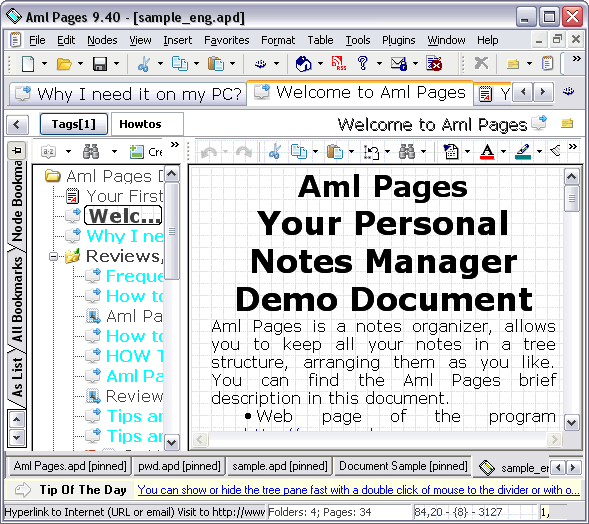Click the RSS feed icon
The image size is (589, 524).
[x=338, y=63]
